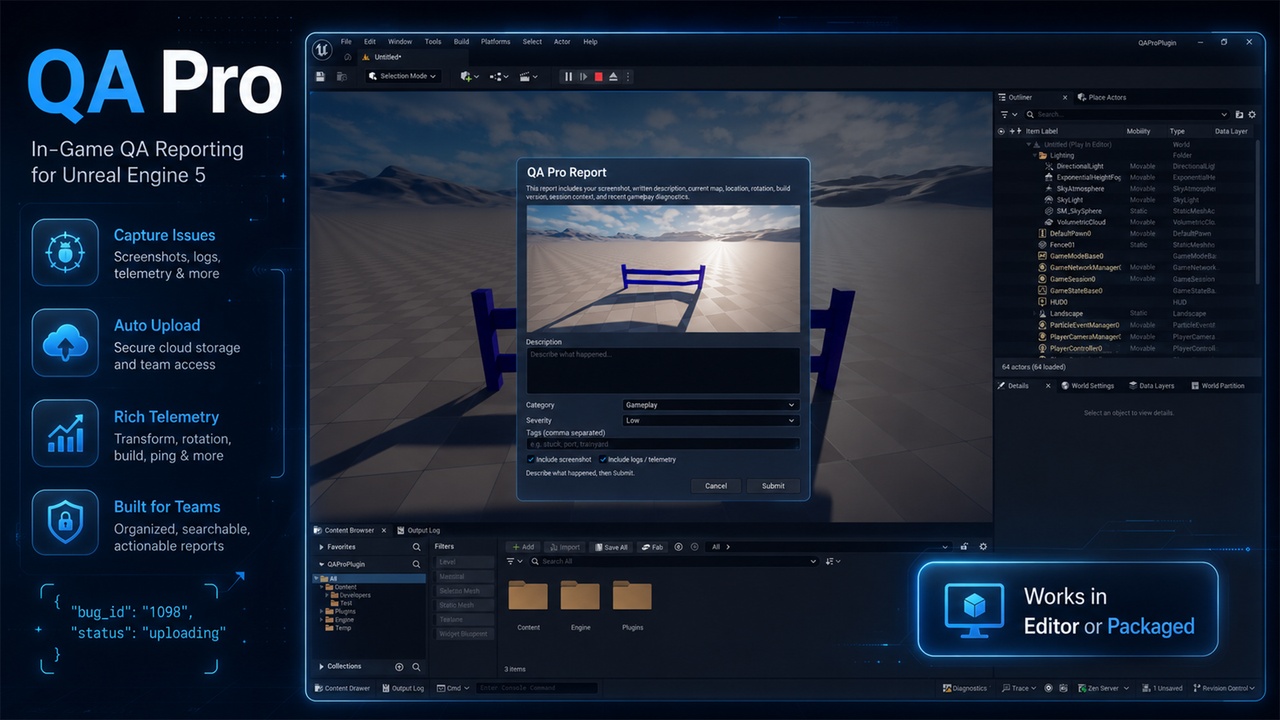Search within Favorites using magnifier icon
The width and height of the screenshot is (1280, 720).
tap(417, 547)
